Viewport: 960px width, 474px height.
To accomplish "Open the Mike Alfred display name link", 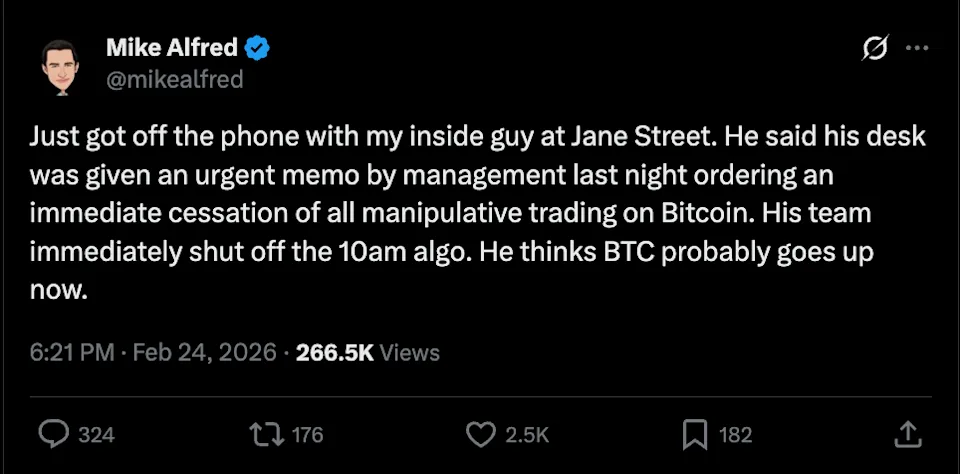I will (x=172, y=47).
